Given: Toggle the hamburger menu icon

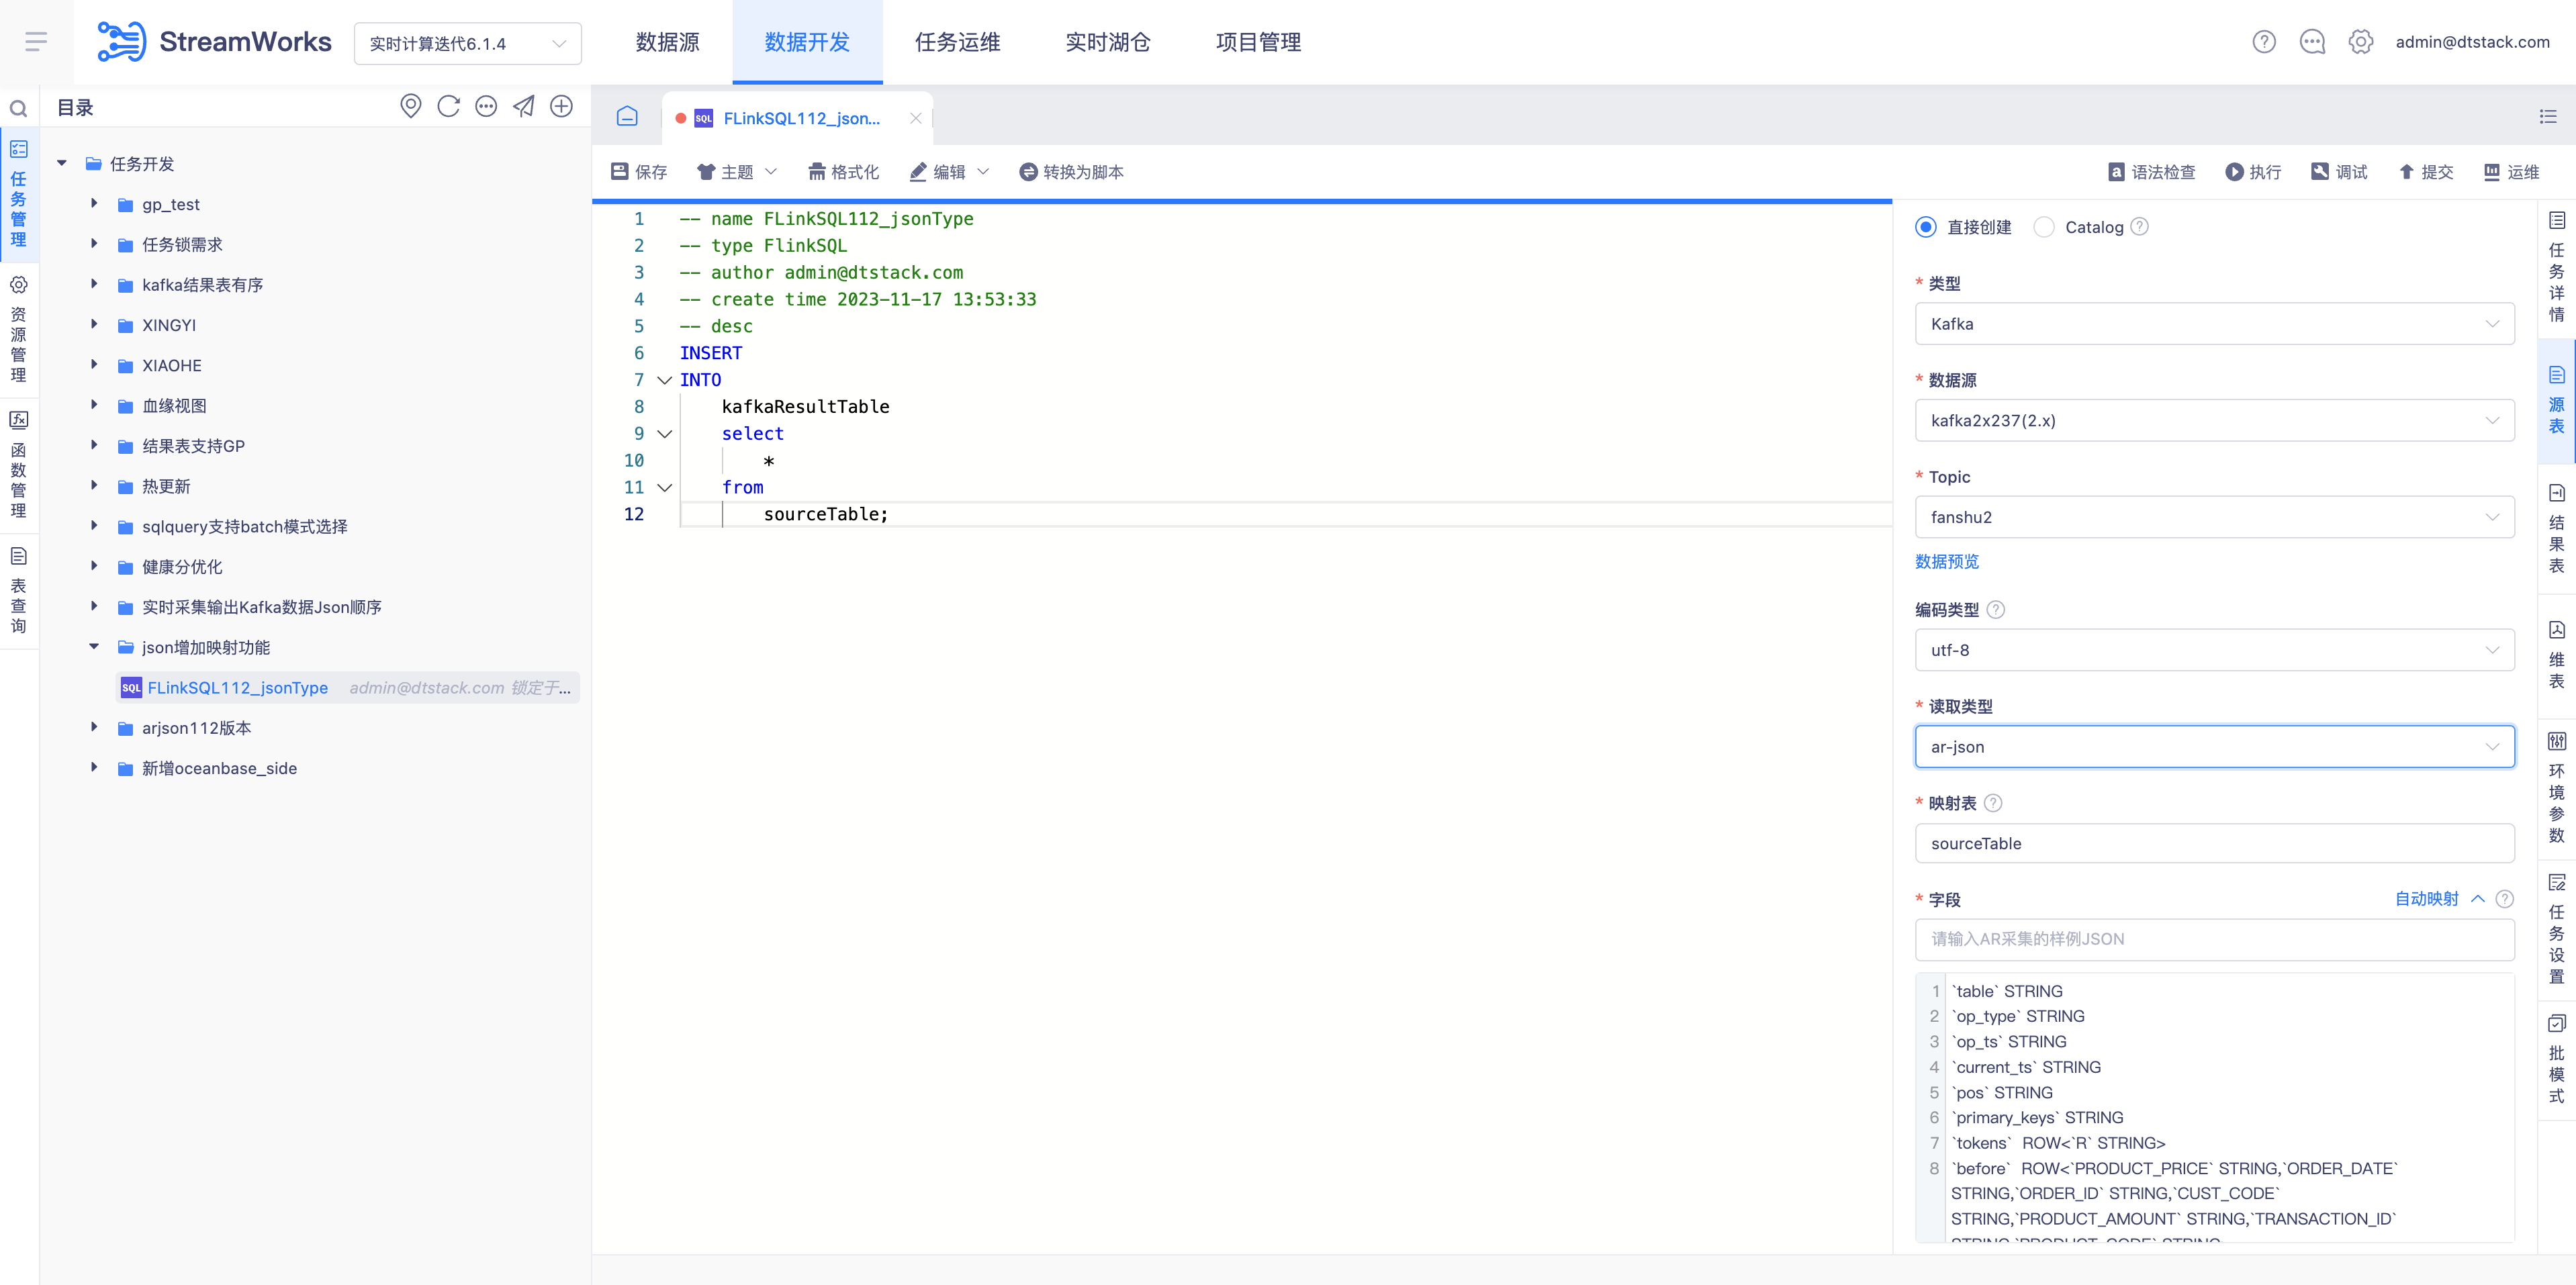Looking at the screenshot, I should point(36,42).
